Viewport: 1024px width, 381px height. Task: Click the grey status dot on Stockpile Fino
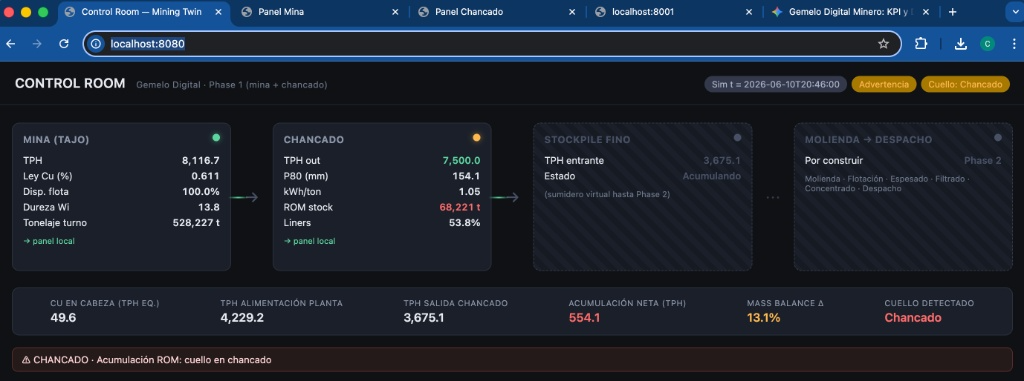737,138
